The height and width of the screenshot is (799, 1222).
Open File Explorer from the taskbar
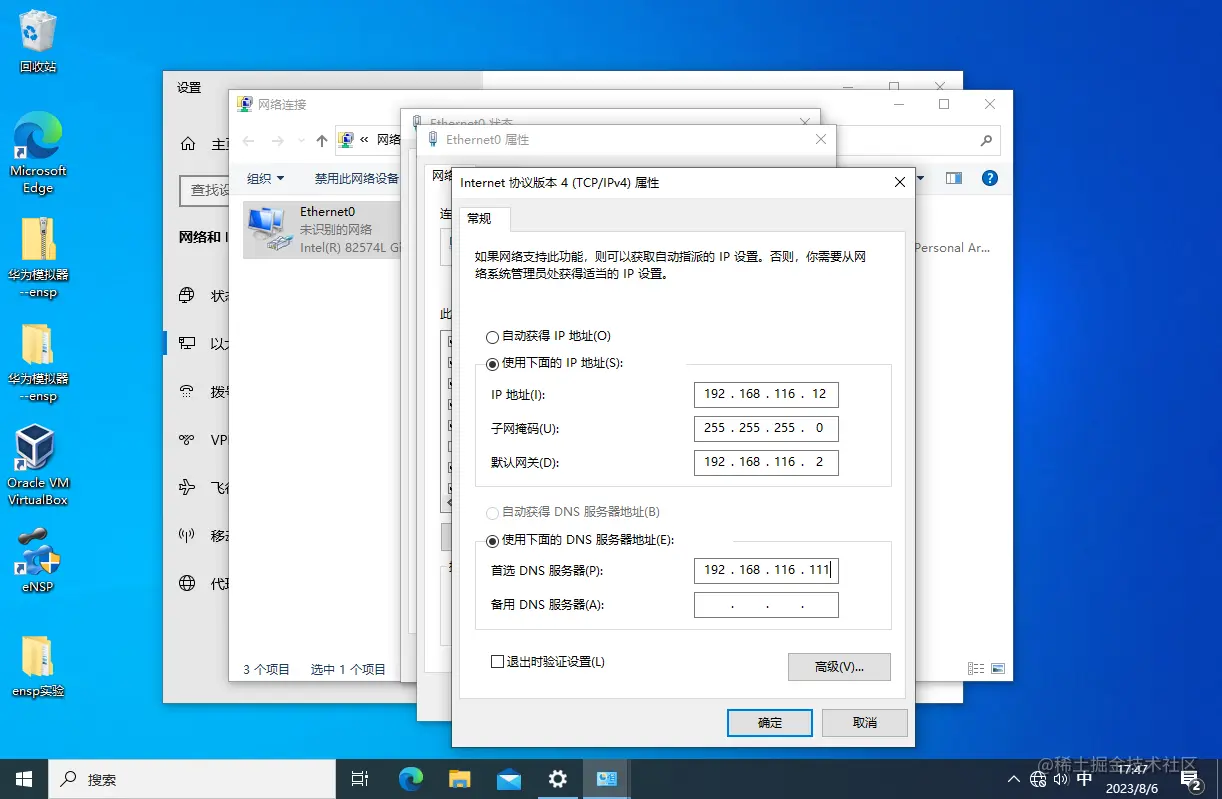[x=459, y=779]
